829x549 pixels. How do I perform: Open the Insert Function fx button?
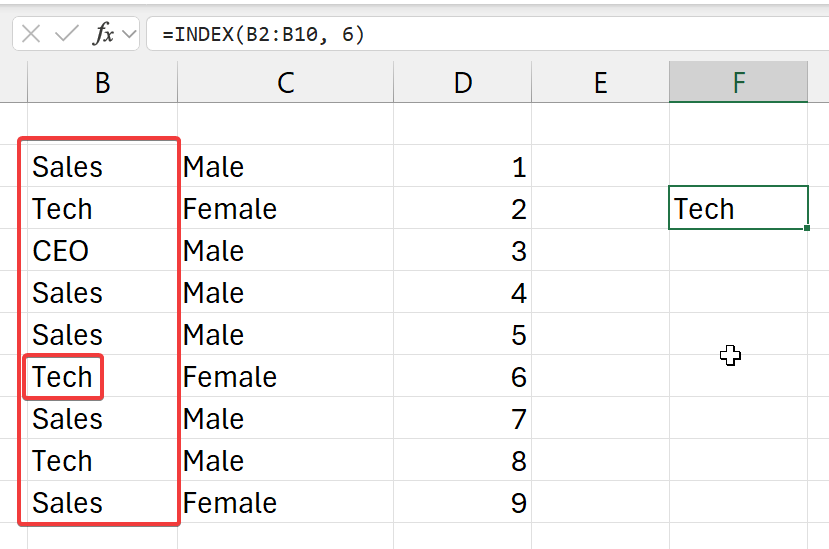coord(103,34)
